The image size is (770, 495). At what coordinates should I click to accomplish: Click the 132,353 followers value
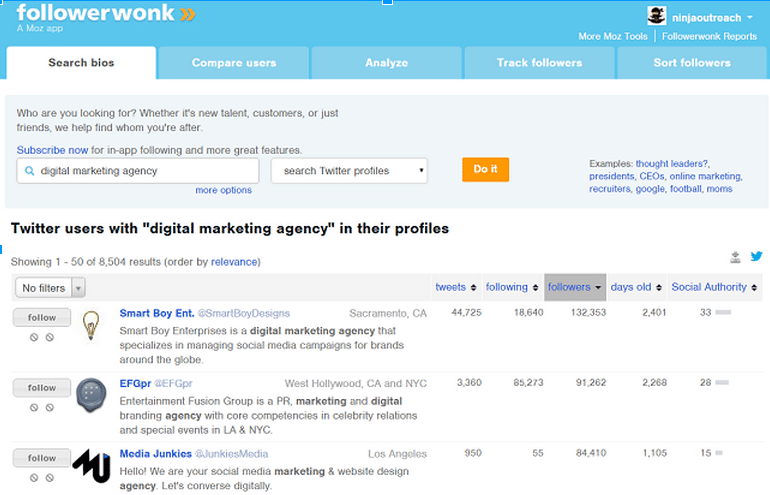click(588, 312)
